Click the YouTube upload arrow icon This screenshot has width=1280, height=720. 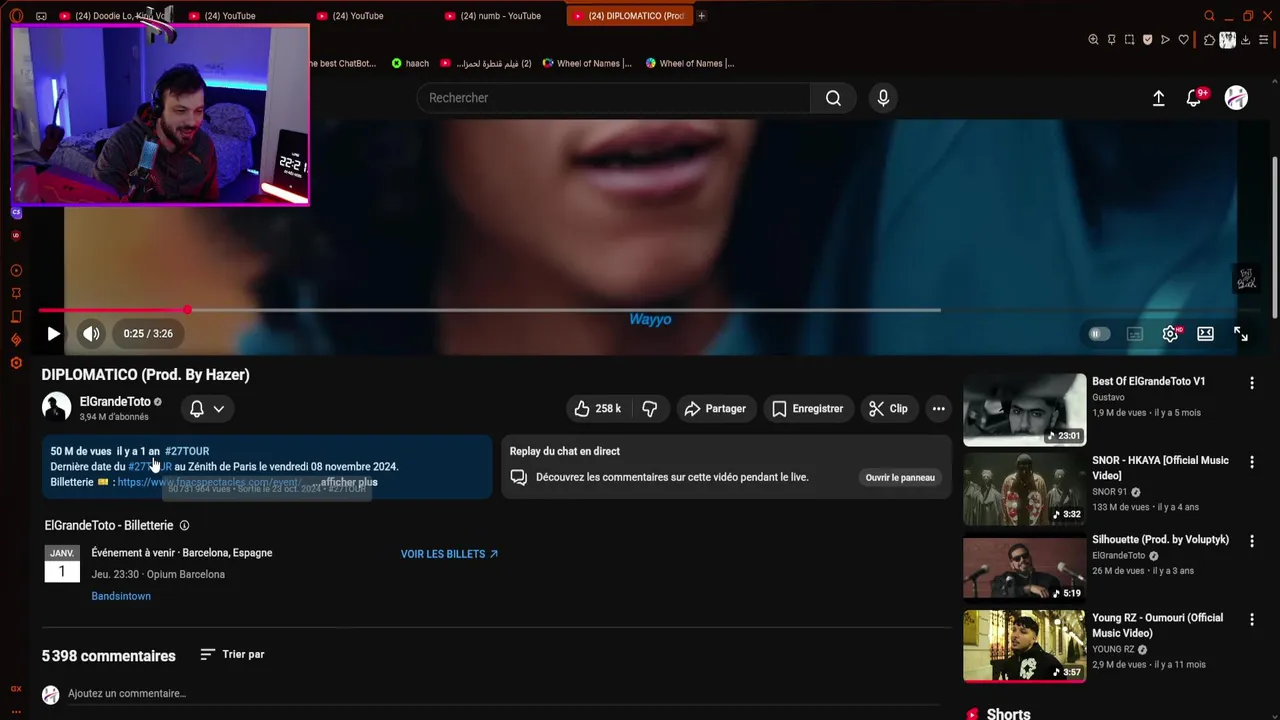[x=1158, y=98]
